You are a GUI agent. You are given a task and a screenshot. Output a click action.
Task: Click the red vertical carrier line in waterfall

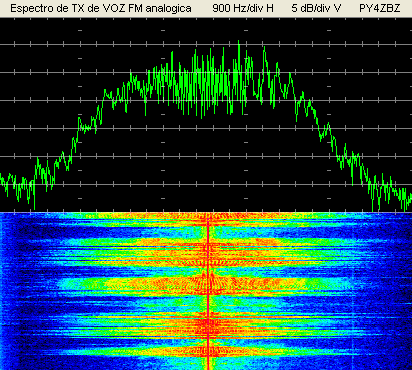click(x=208, y=291)
